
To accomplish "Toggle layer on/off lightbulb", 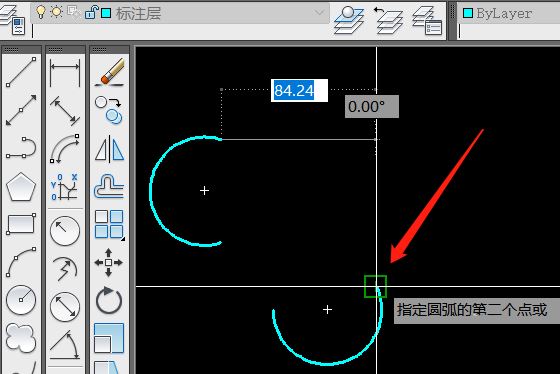I will pos(41,12).
